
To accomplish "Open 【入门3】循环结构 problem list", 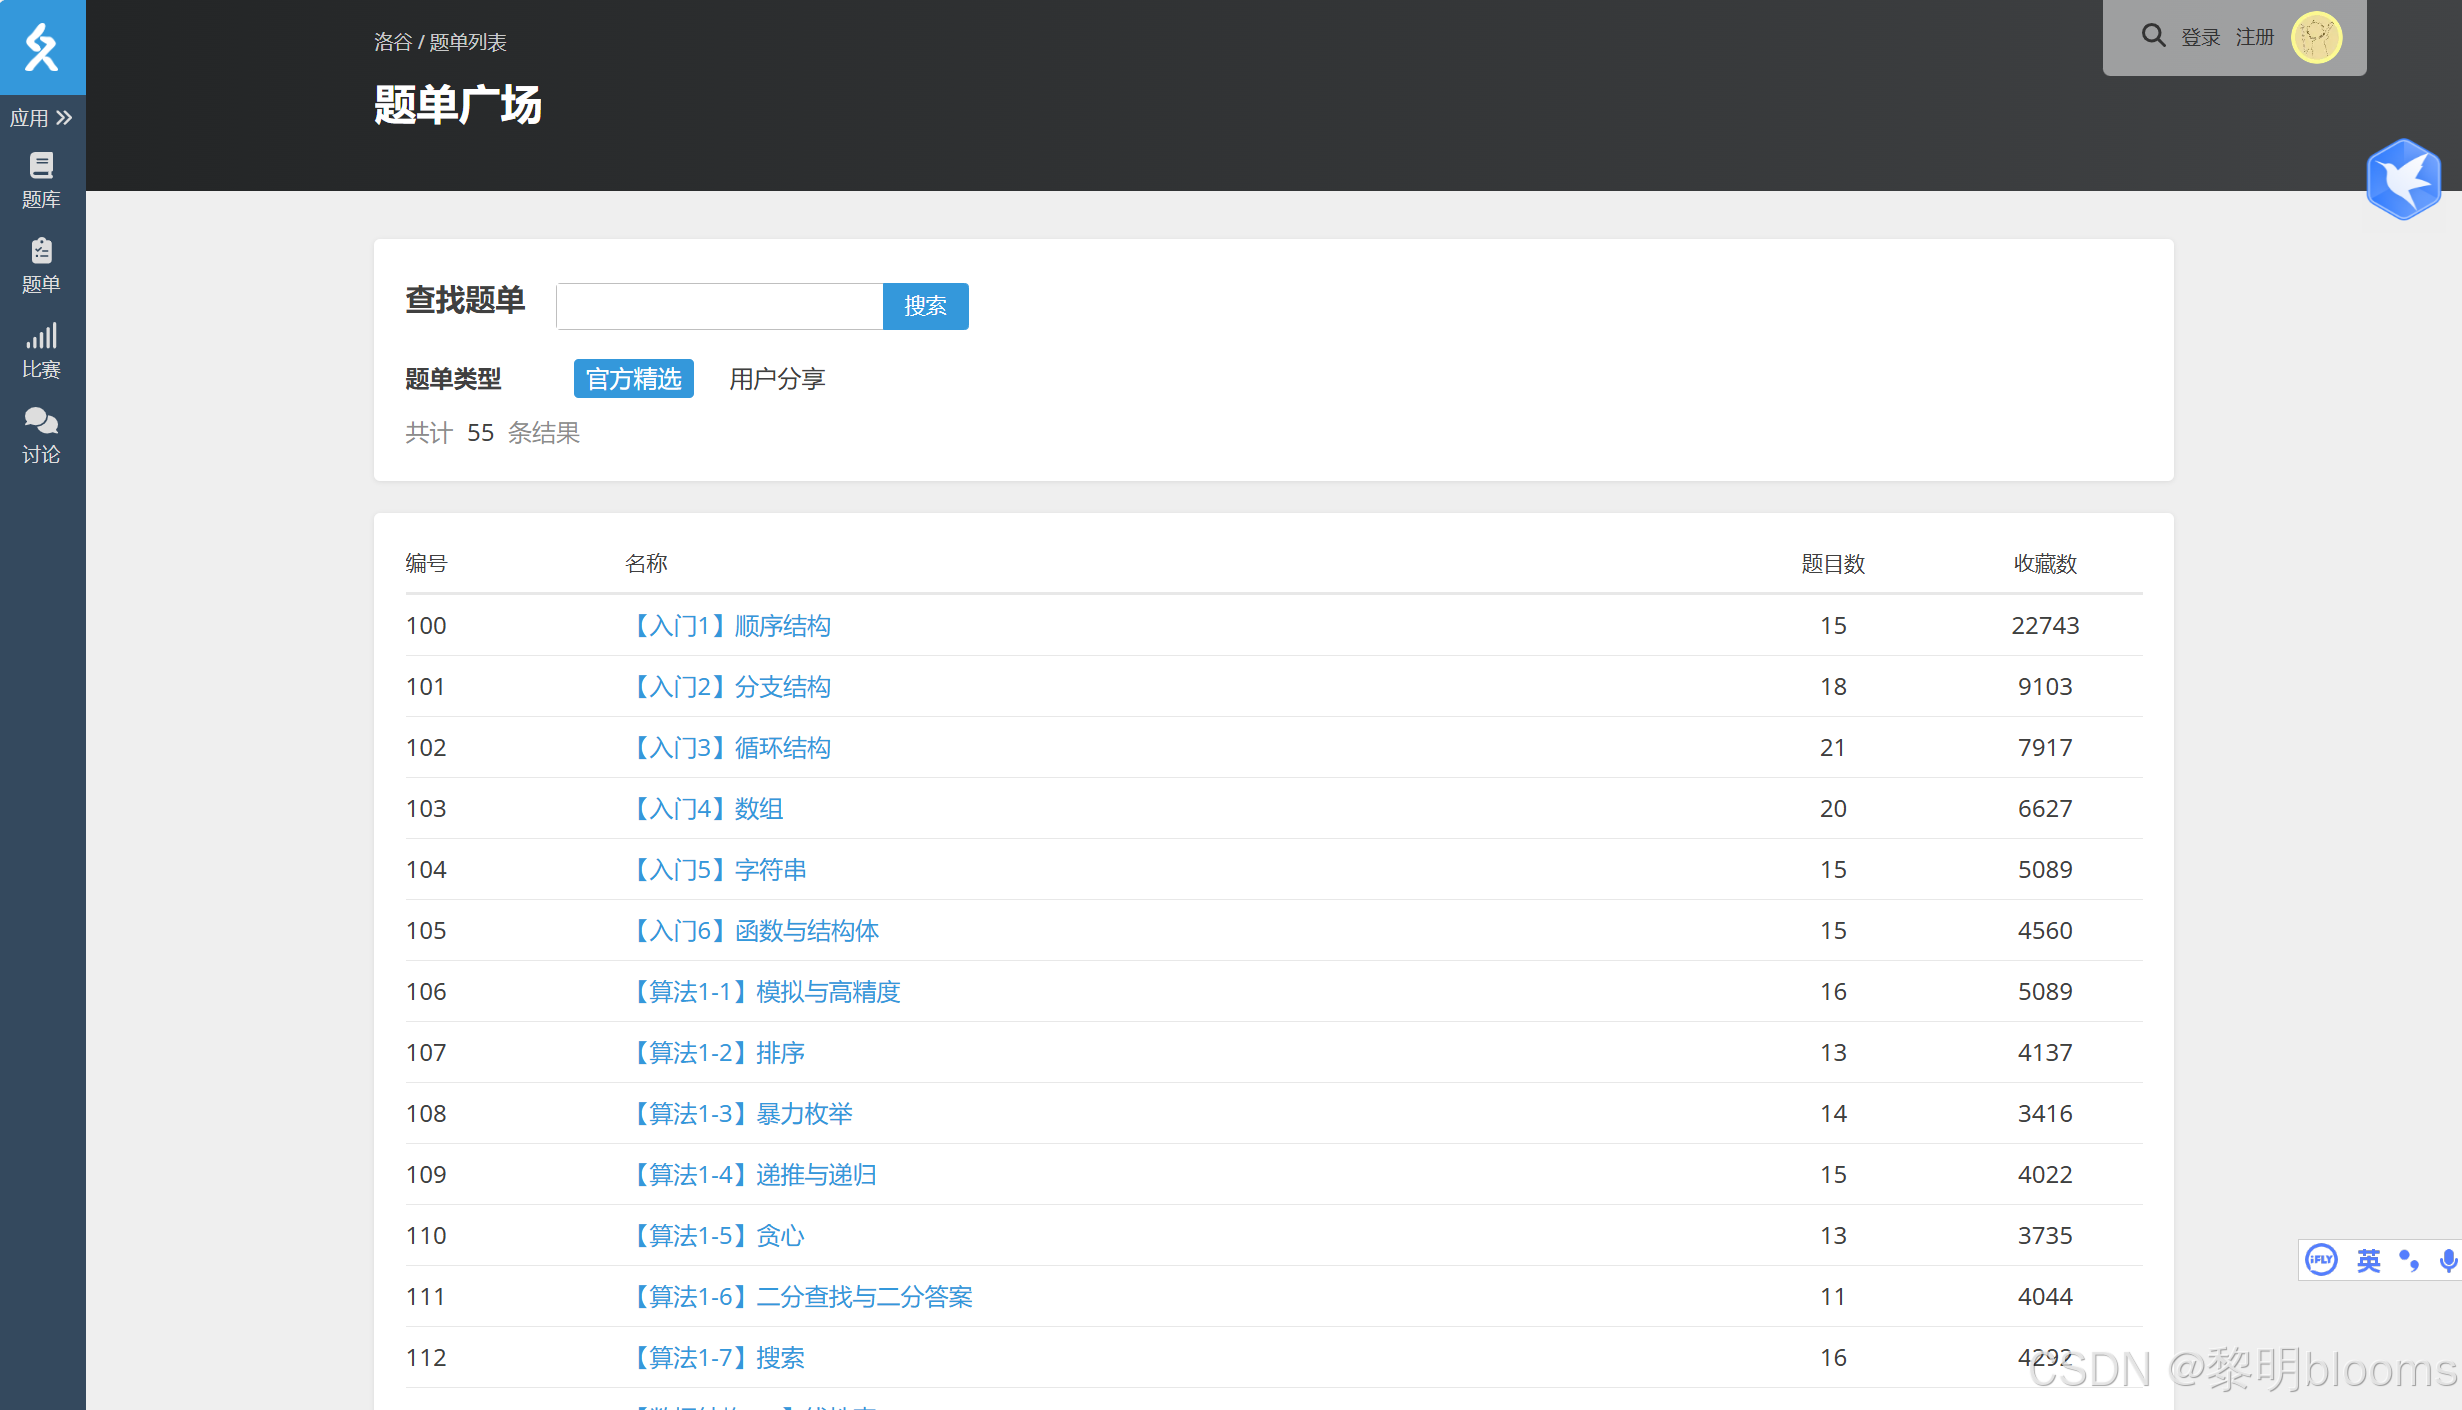I will 730,748.
